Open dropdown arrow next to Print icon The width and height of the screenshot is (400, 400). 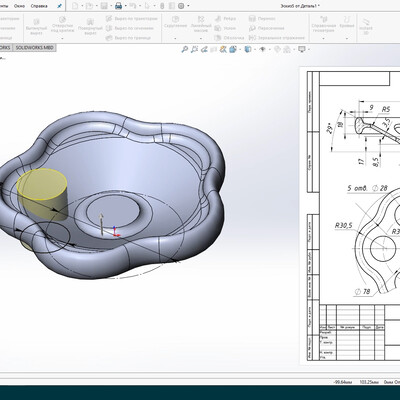click(125, 6)
